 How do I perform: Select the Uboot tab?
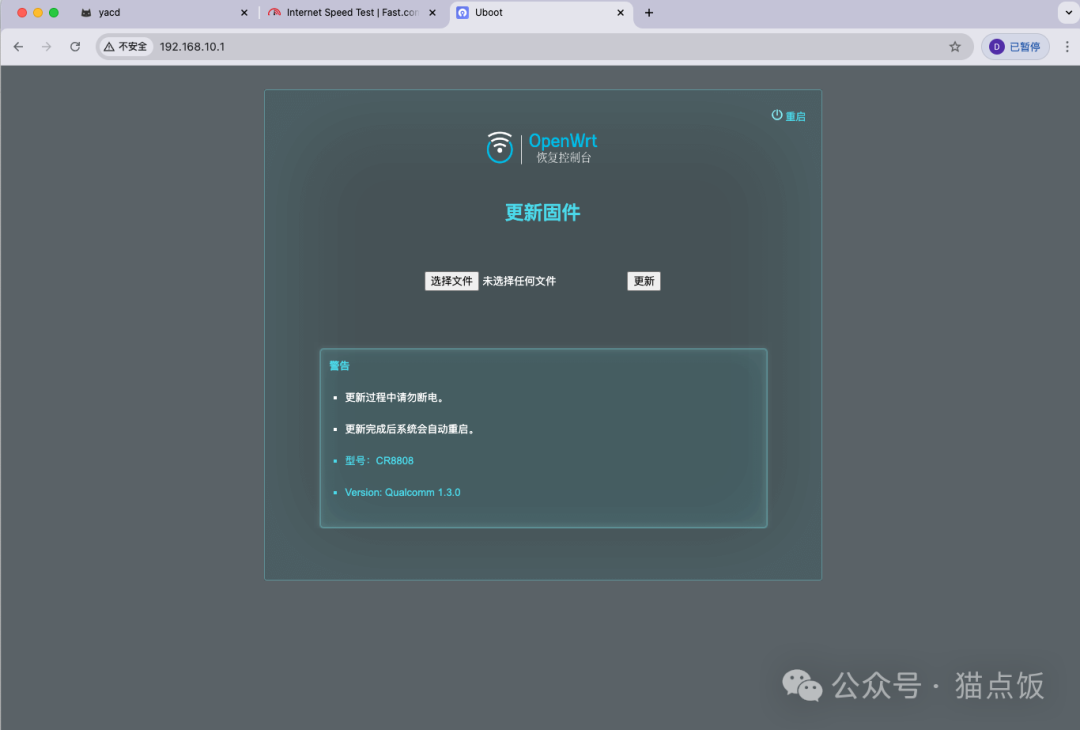click(541, 12)
